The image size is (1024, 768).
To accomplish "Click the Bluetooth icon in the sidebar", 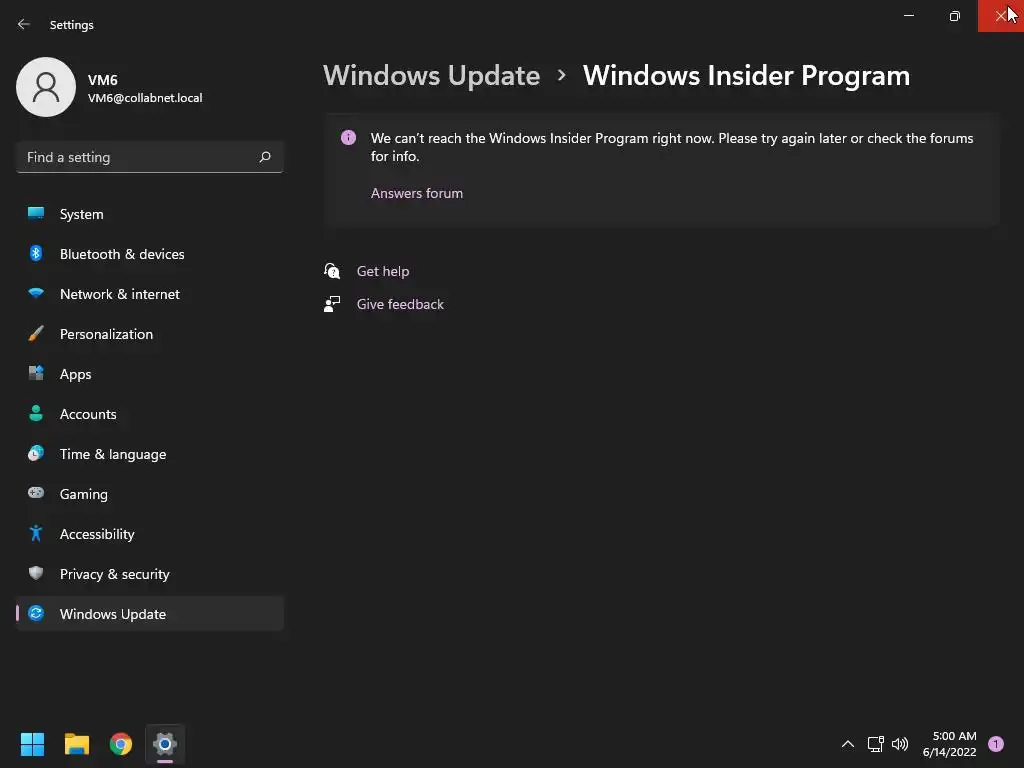I will pyautogui.click(x=36, y=253).
